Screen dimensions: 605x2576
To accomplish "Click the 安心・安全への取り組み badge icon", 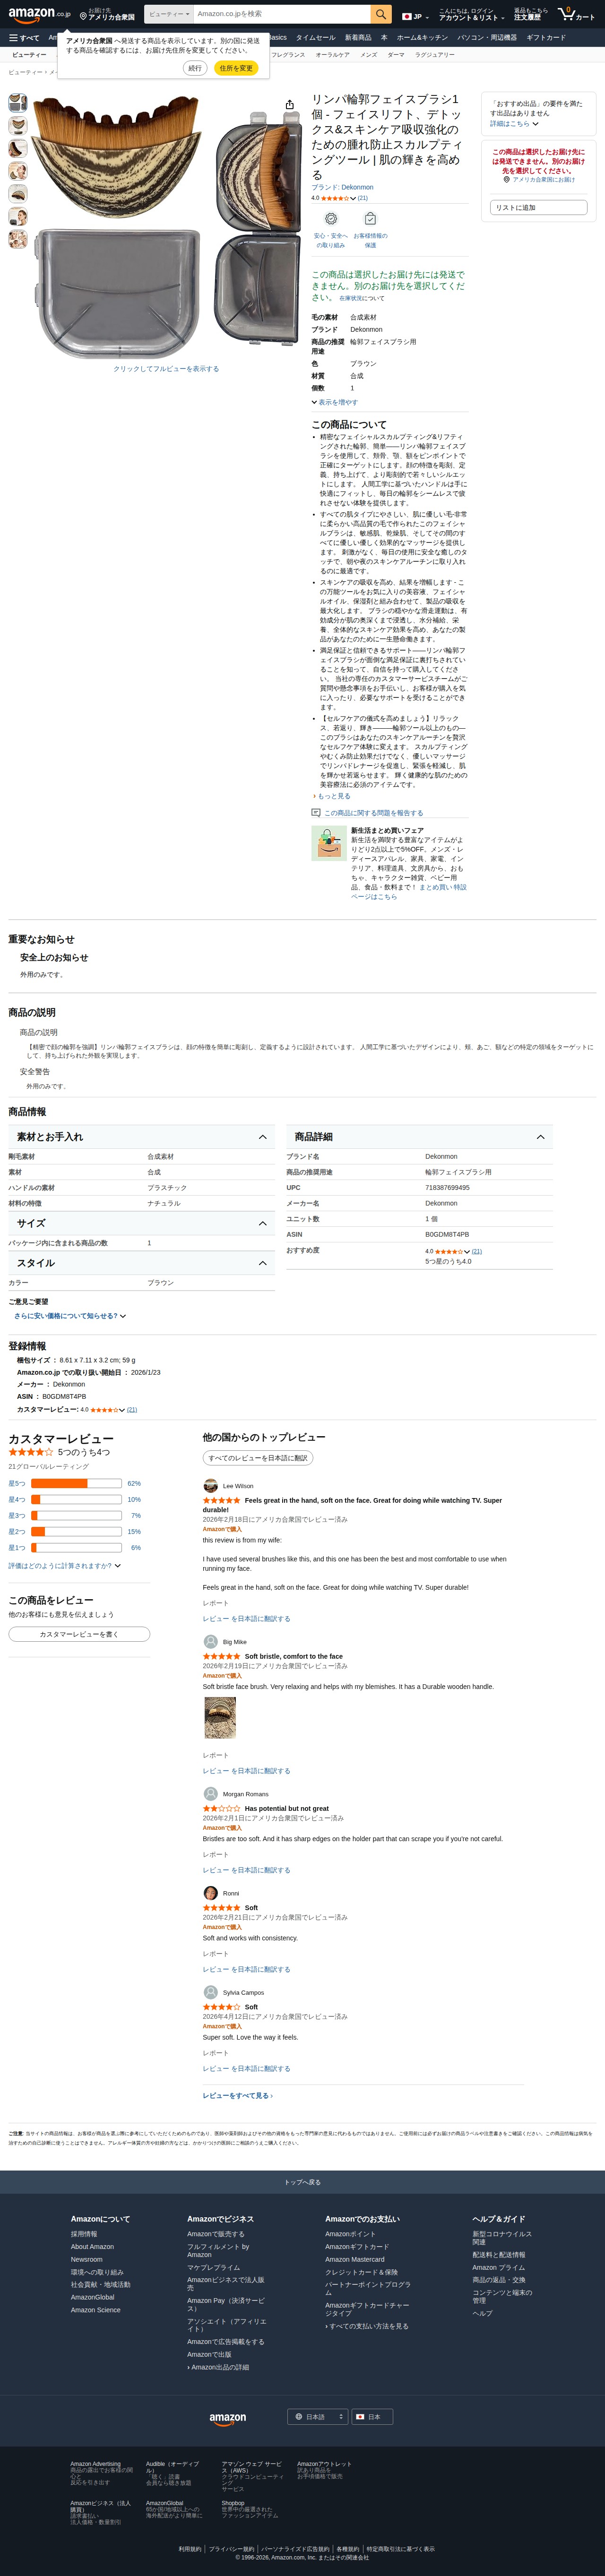I will pyautogui.click(x=330, y=219).
